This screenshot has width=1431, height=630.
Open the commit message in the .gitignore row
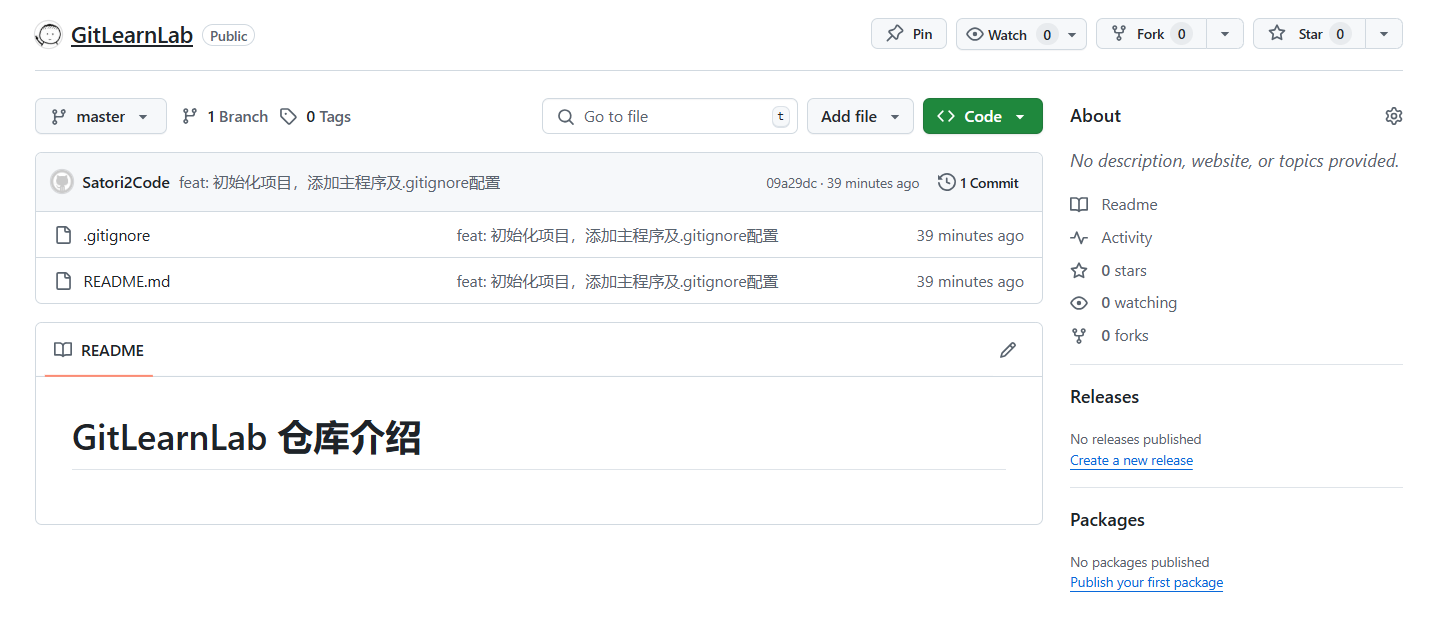point(618,236)
